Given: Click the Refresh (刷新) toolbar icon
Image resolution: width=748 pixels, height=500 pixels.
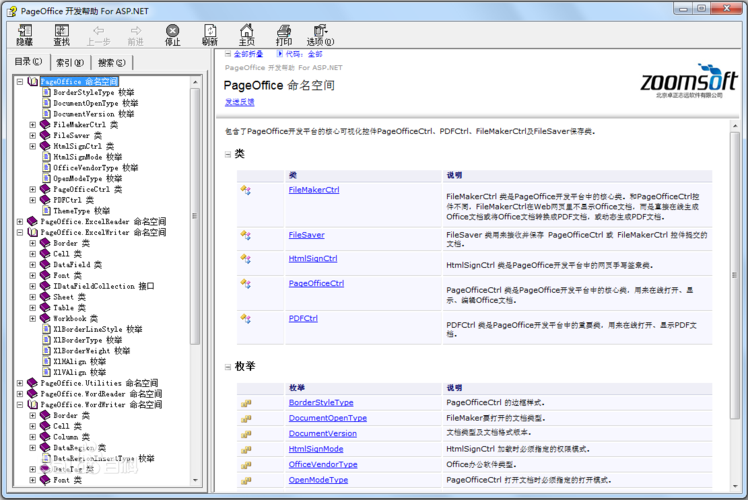Looking at the screenshot, I should (x=209, y=35).
